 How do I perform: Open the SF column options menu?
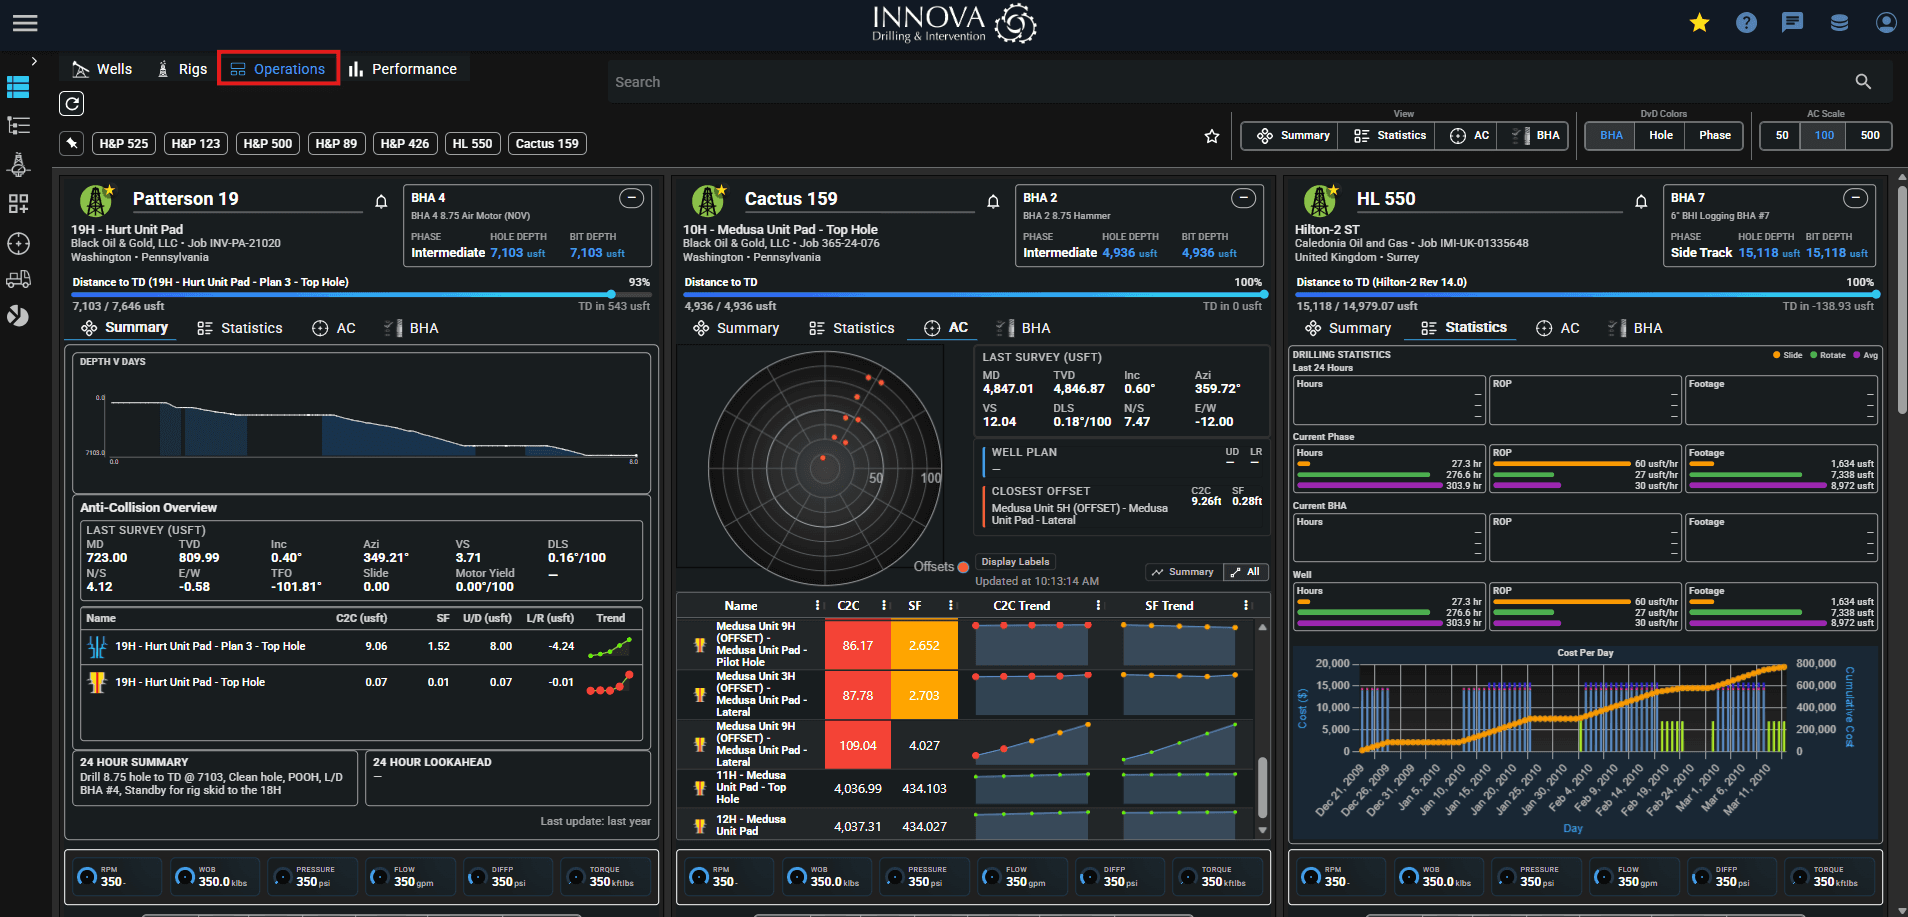950,605
